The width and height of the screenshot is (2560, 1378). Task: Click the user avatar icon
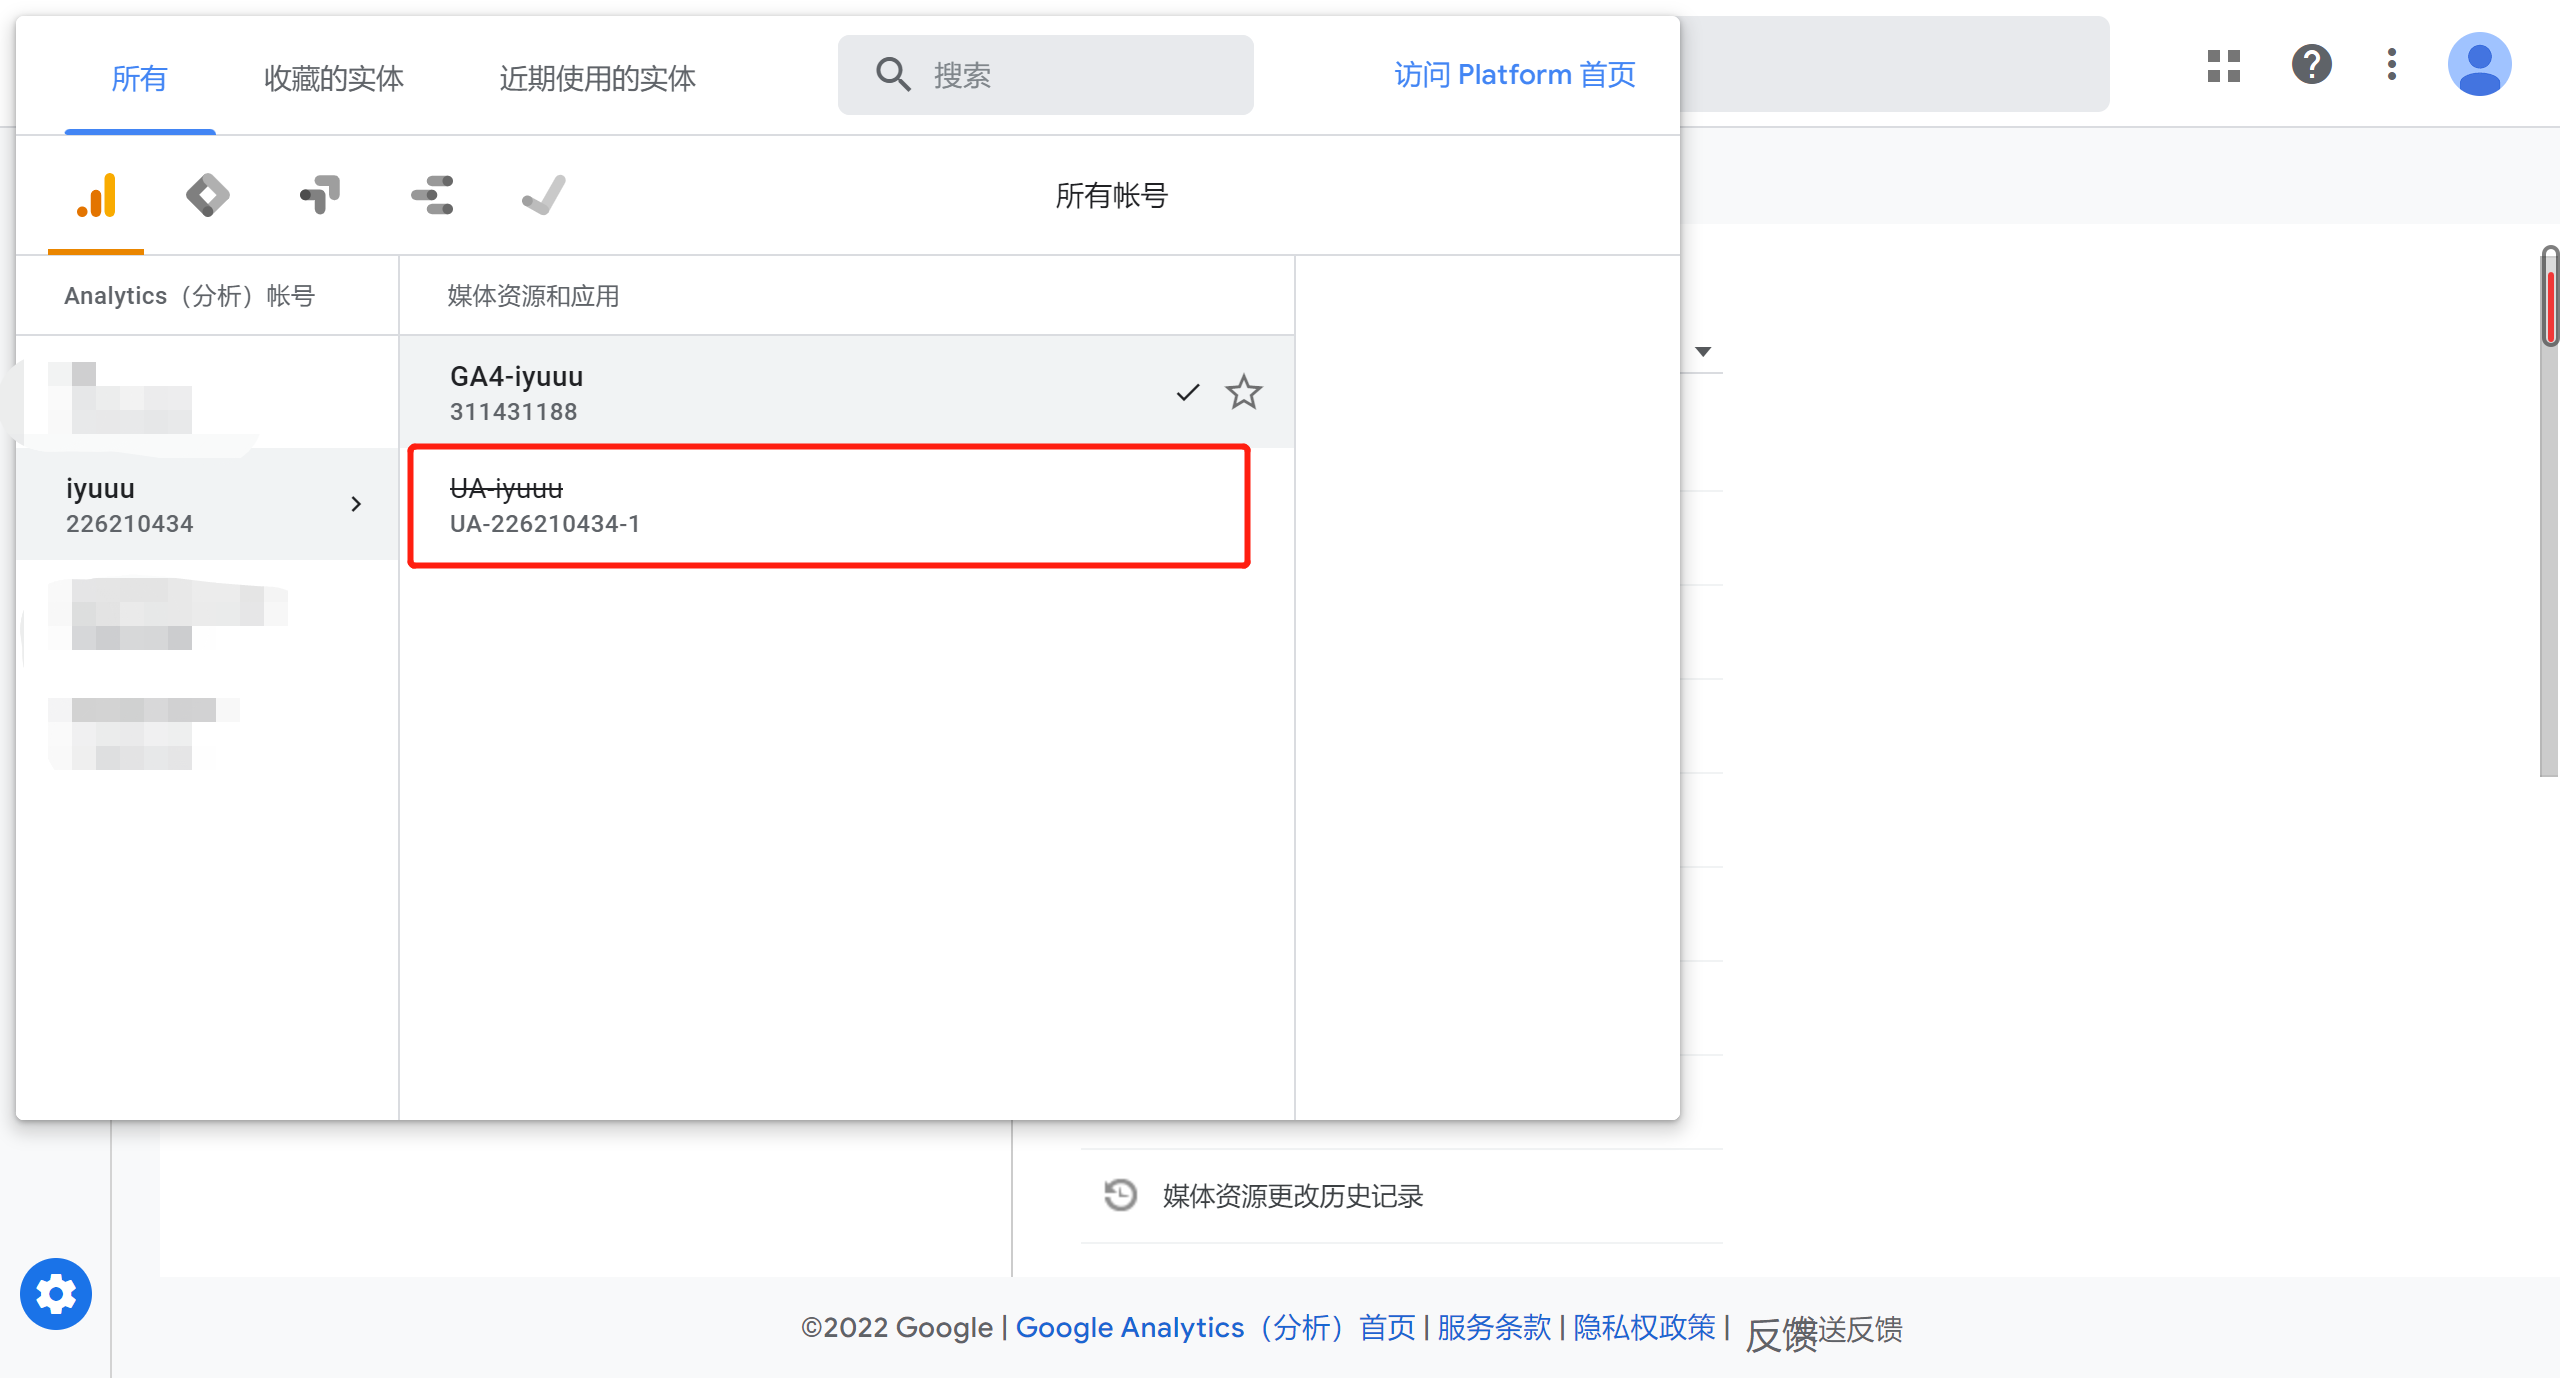pos(2480,64)
